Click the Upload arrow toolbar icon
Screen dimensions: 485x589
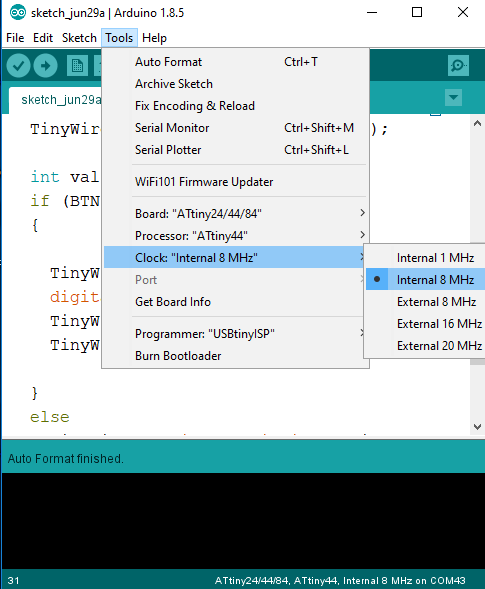click(45, 66)
